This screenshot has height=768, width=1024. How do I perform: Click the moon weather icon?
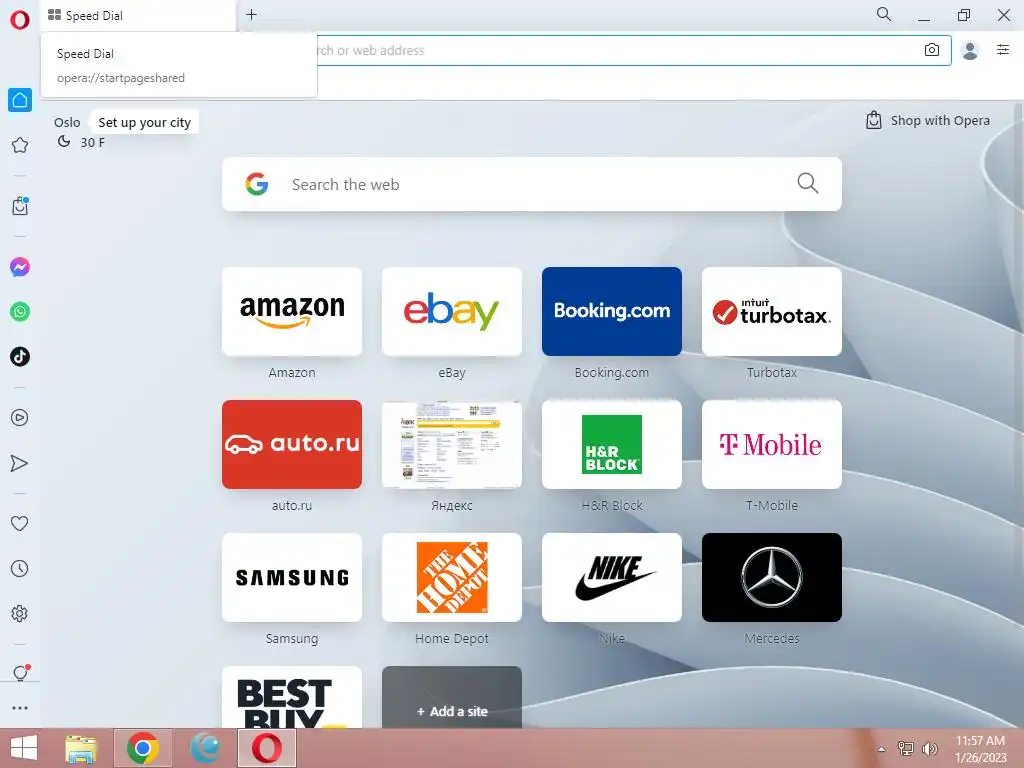[x=64, y=141]
